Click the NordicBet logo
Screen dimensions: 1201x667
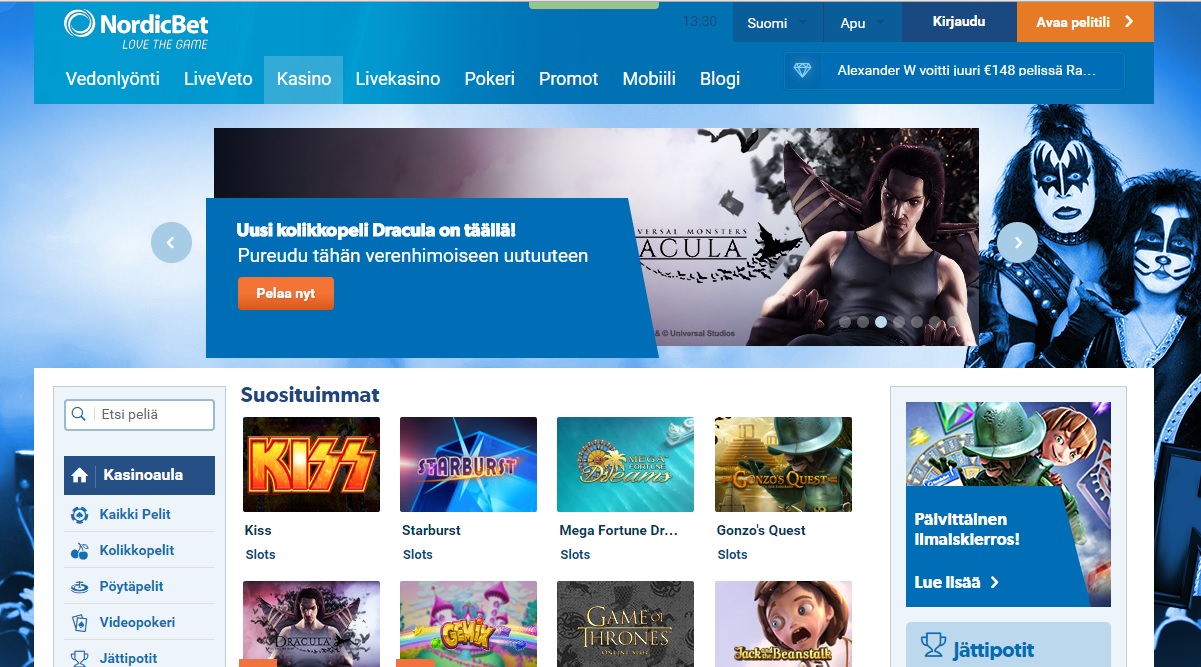(136, 28)
